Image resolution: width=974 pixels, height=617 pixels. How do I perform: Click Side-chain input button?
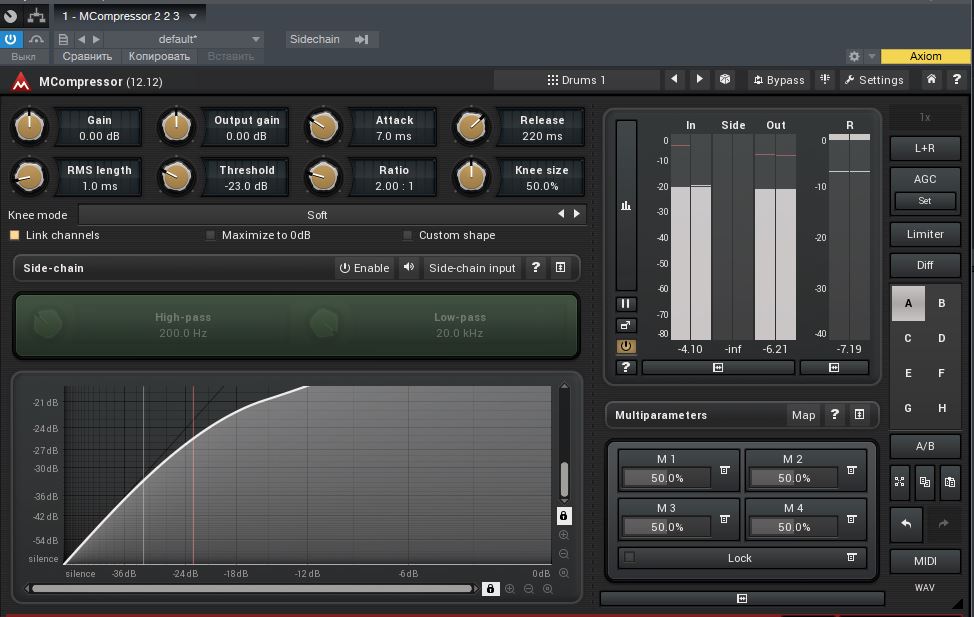(472, 268)
